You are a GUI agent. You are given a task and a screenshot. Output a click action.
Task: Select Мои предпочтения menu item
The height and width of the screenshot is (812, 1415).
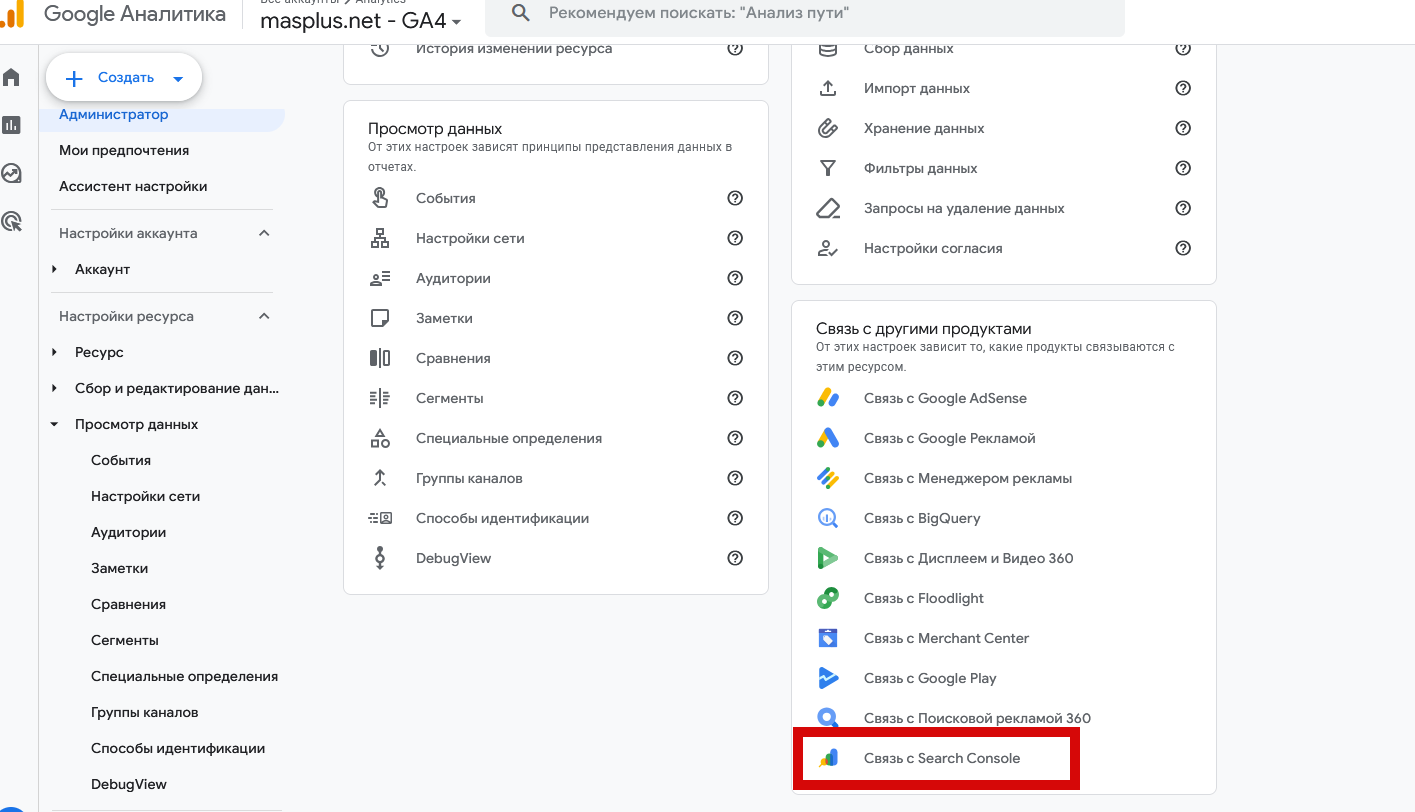point(124,150)
